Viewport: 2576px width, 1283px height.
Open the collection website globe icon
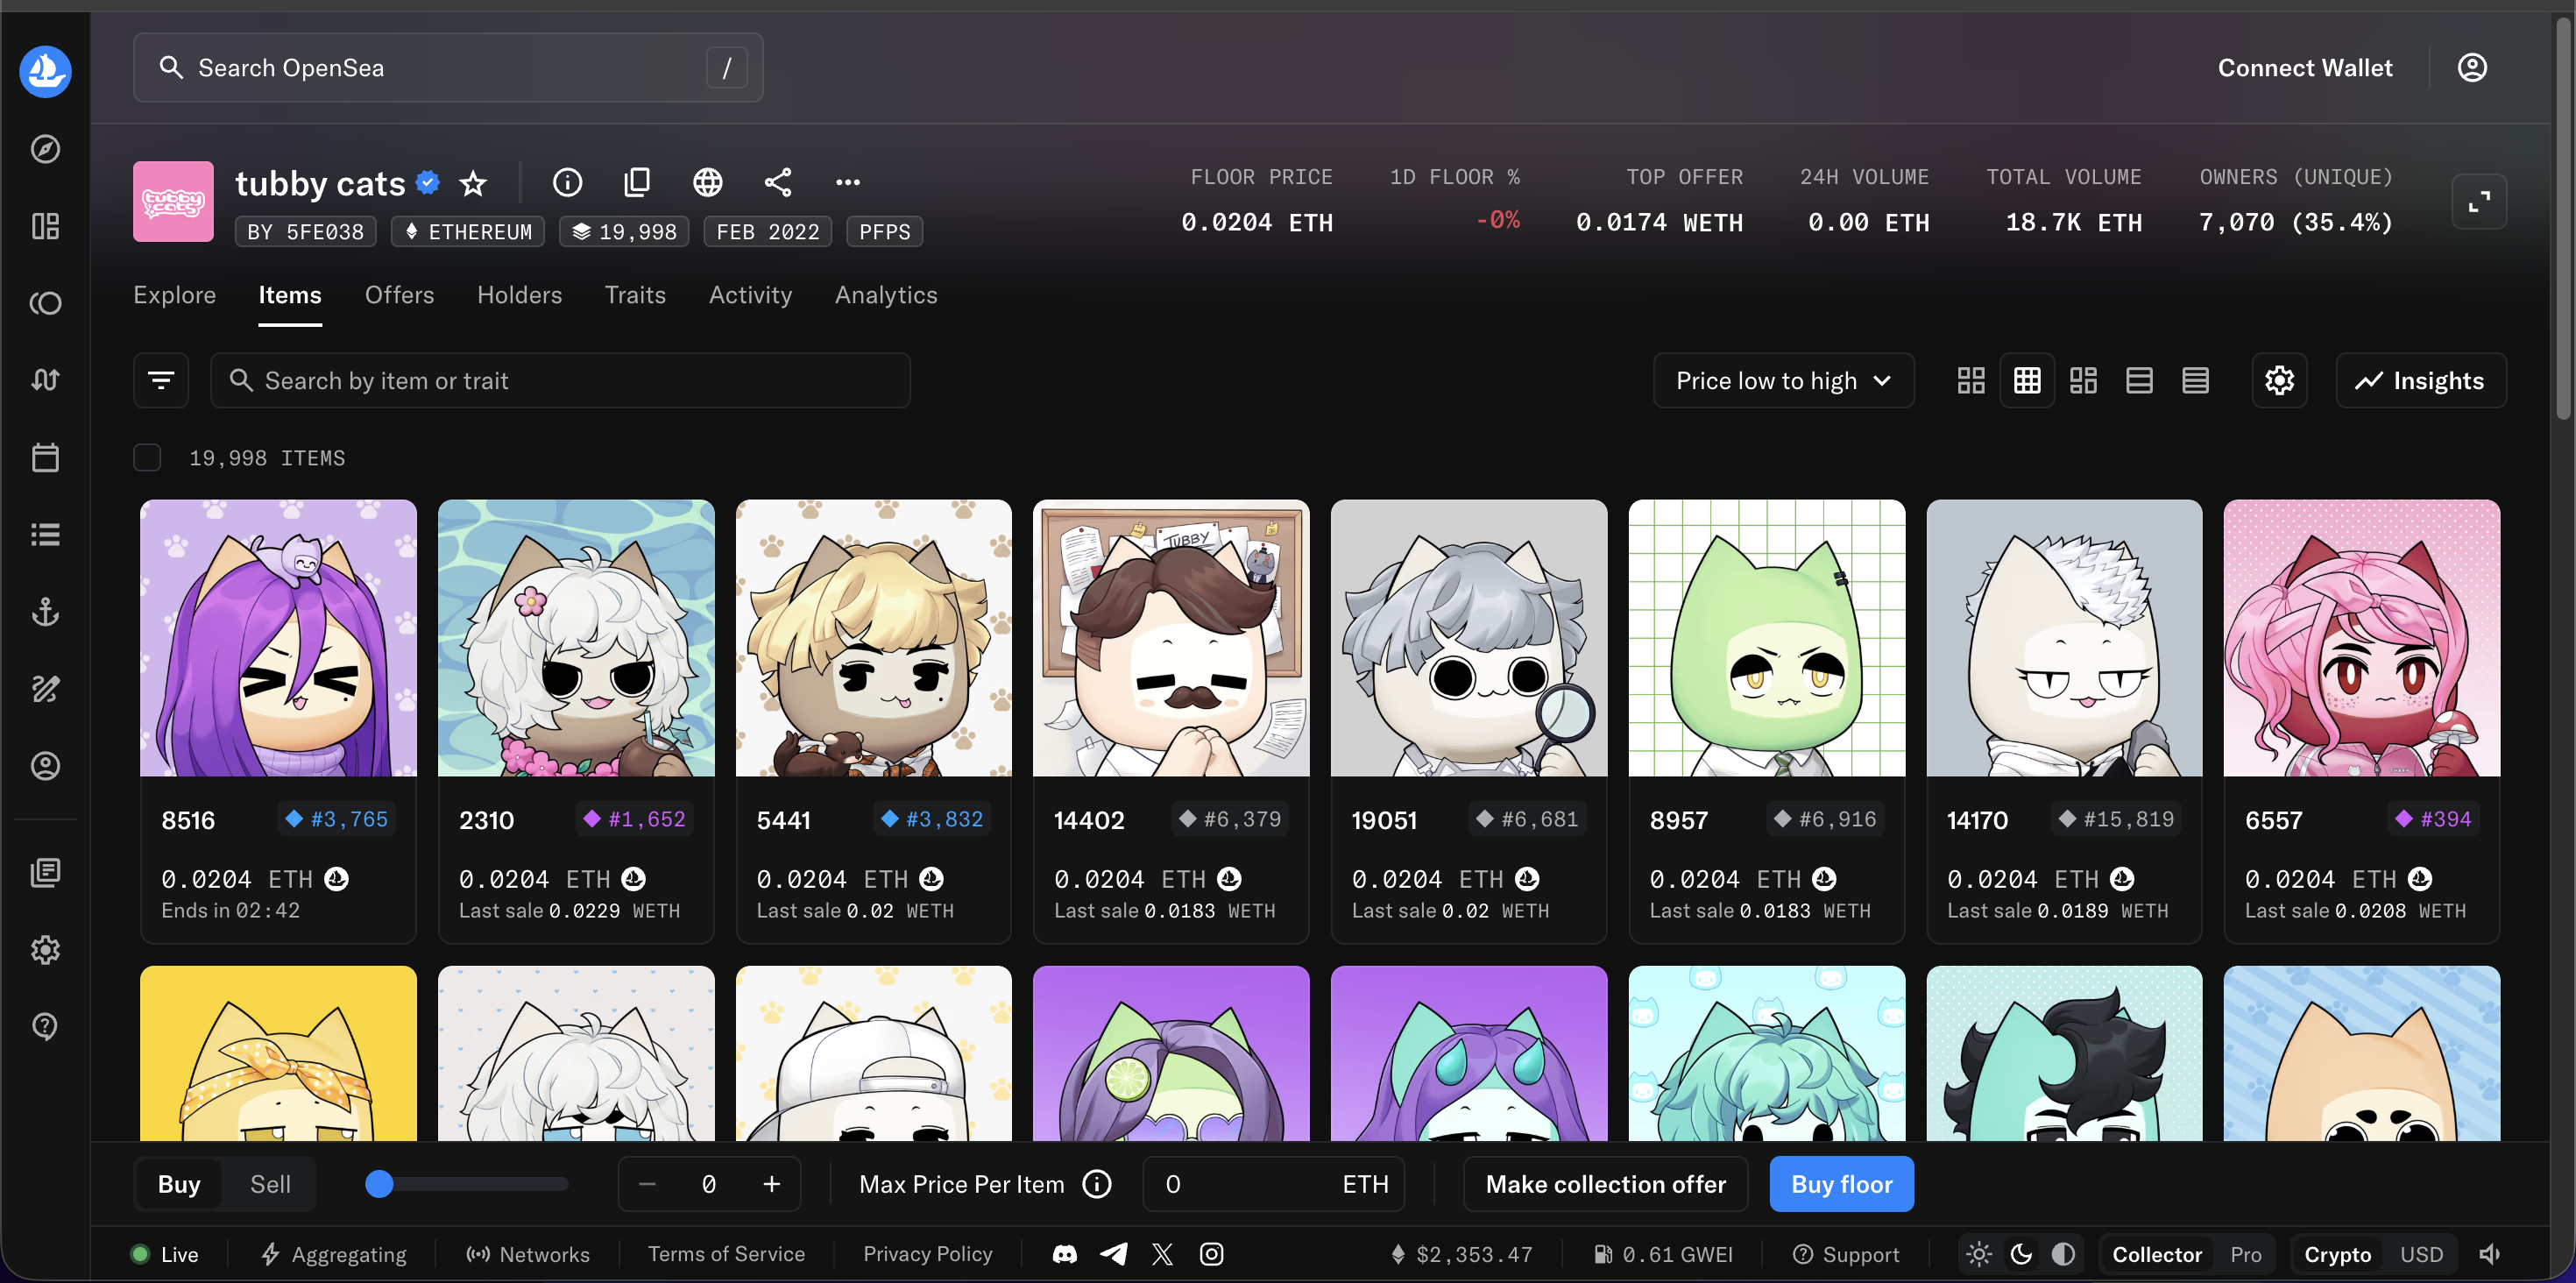708,182
